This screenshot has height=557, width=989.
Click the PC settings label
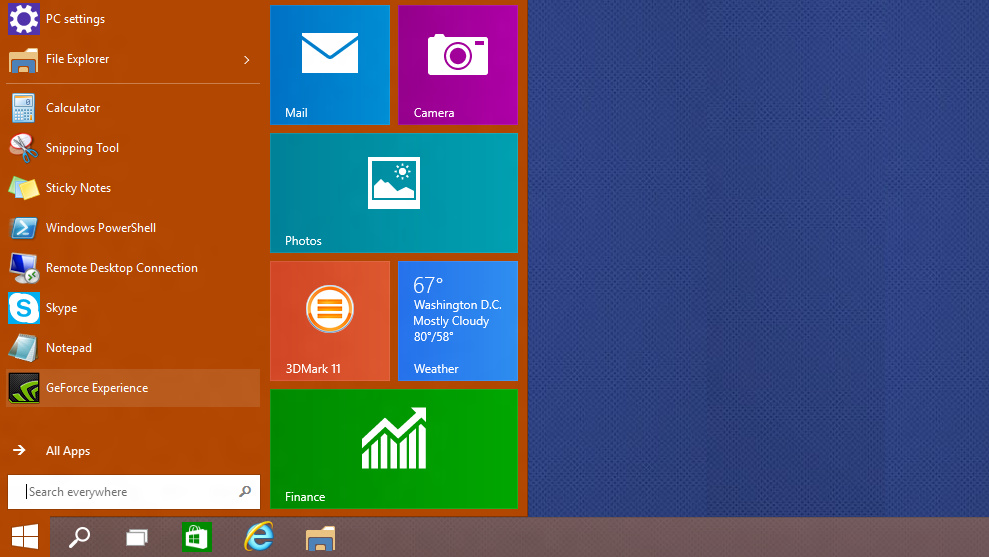click(x=76, y=20)
